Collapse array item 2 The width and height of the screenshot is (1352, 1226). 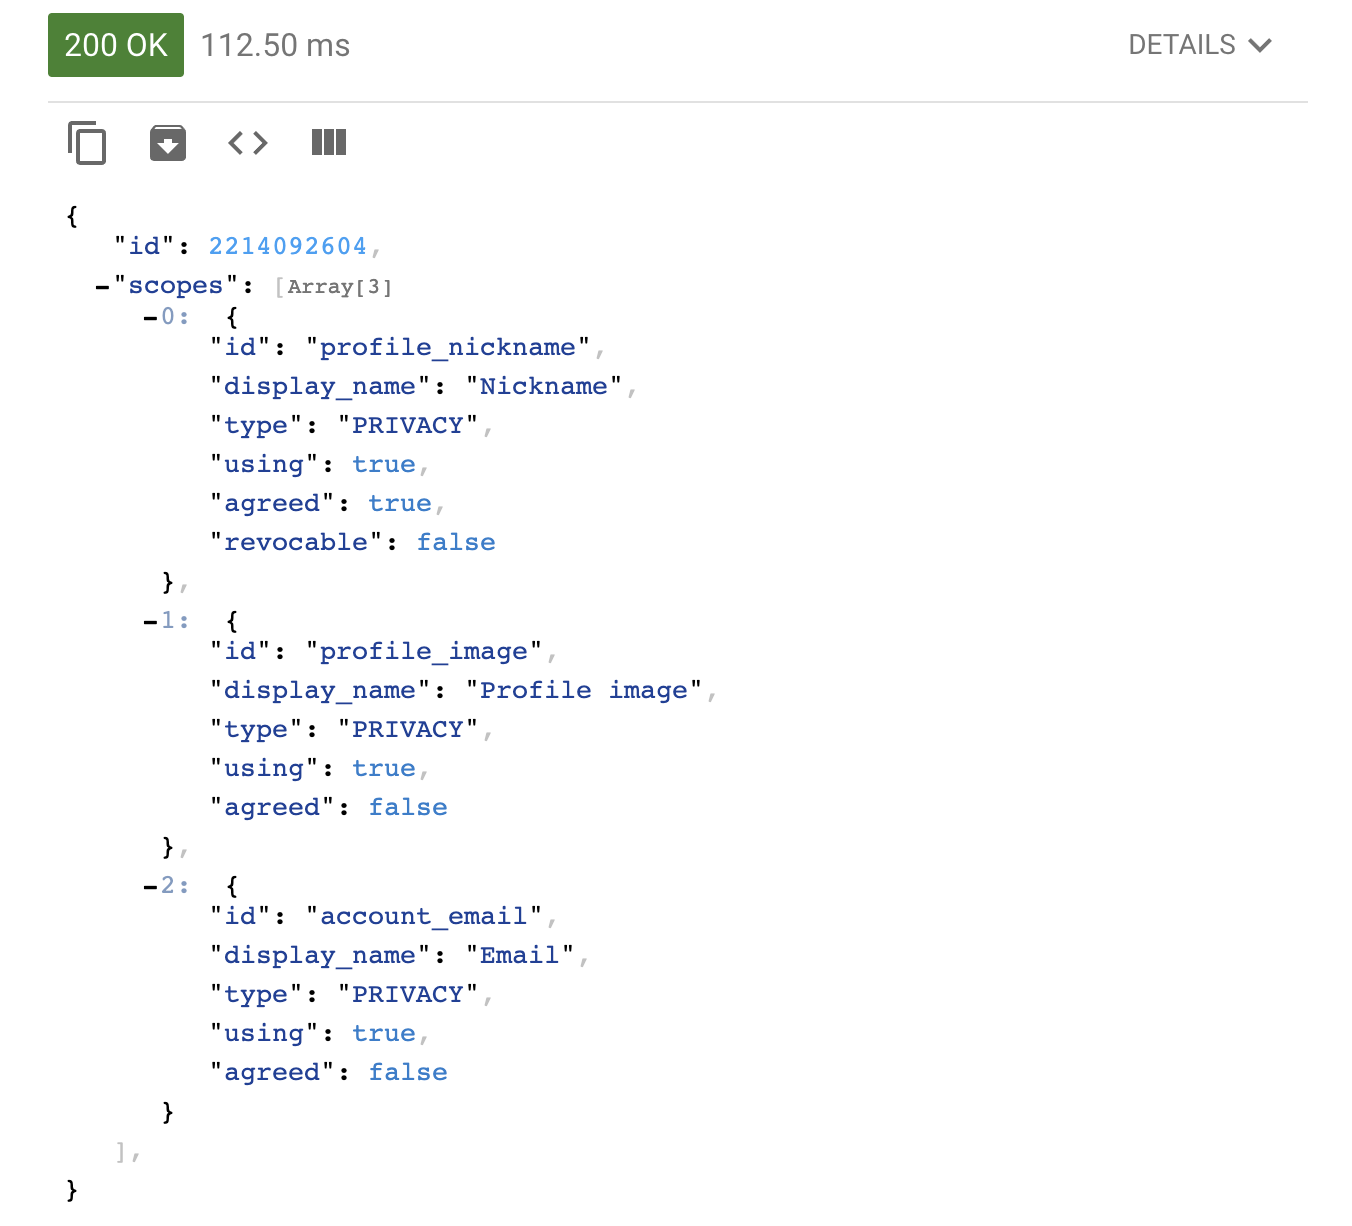tap(150, 887)
